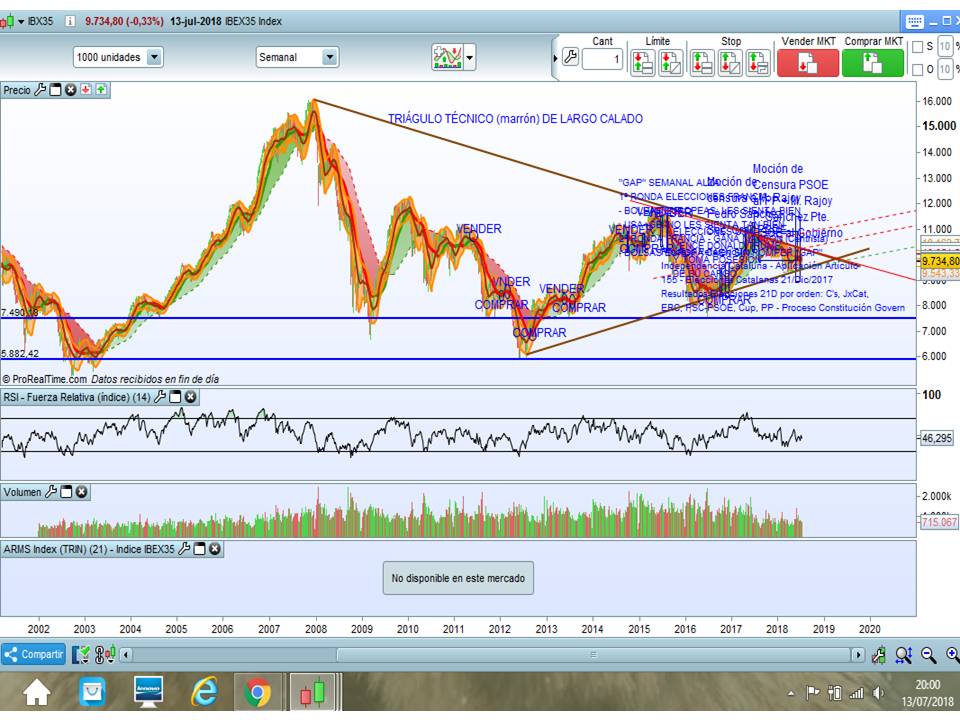This screenshot has width=960, height=720.
Task: Click the chart style icon in toolbar
Action: [x=446, y=57]
